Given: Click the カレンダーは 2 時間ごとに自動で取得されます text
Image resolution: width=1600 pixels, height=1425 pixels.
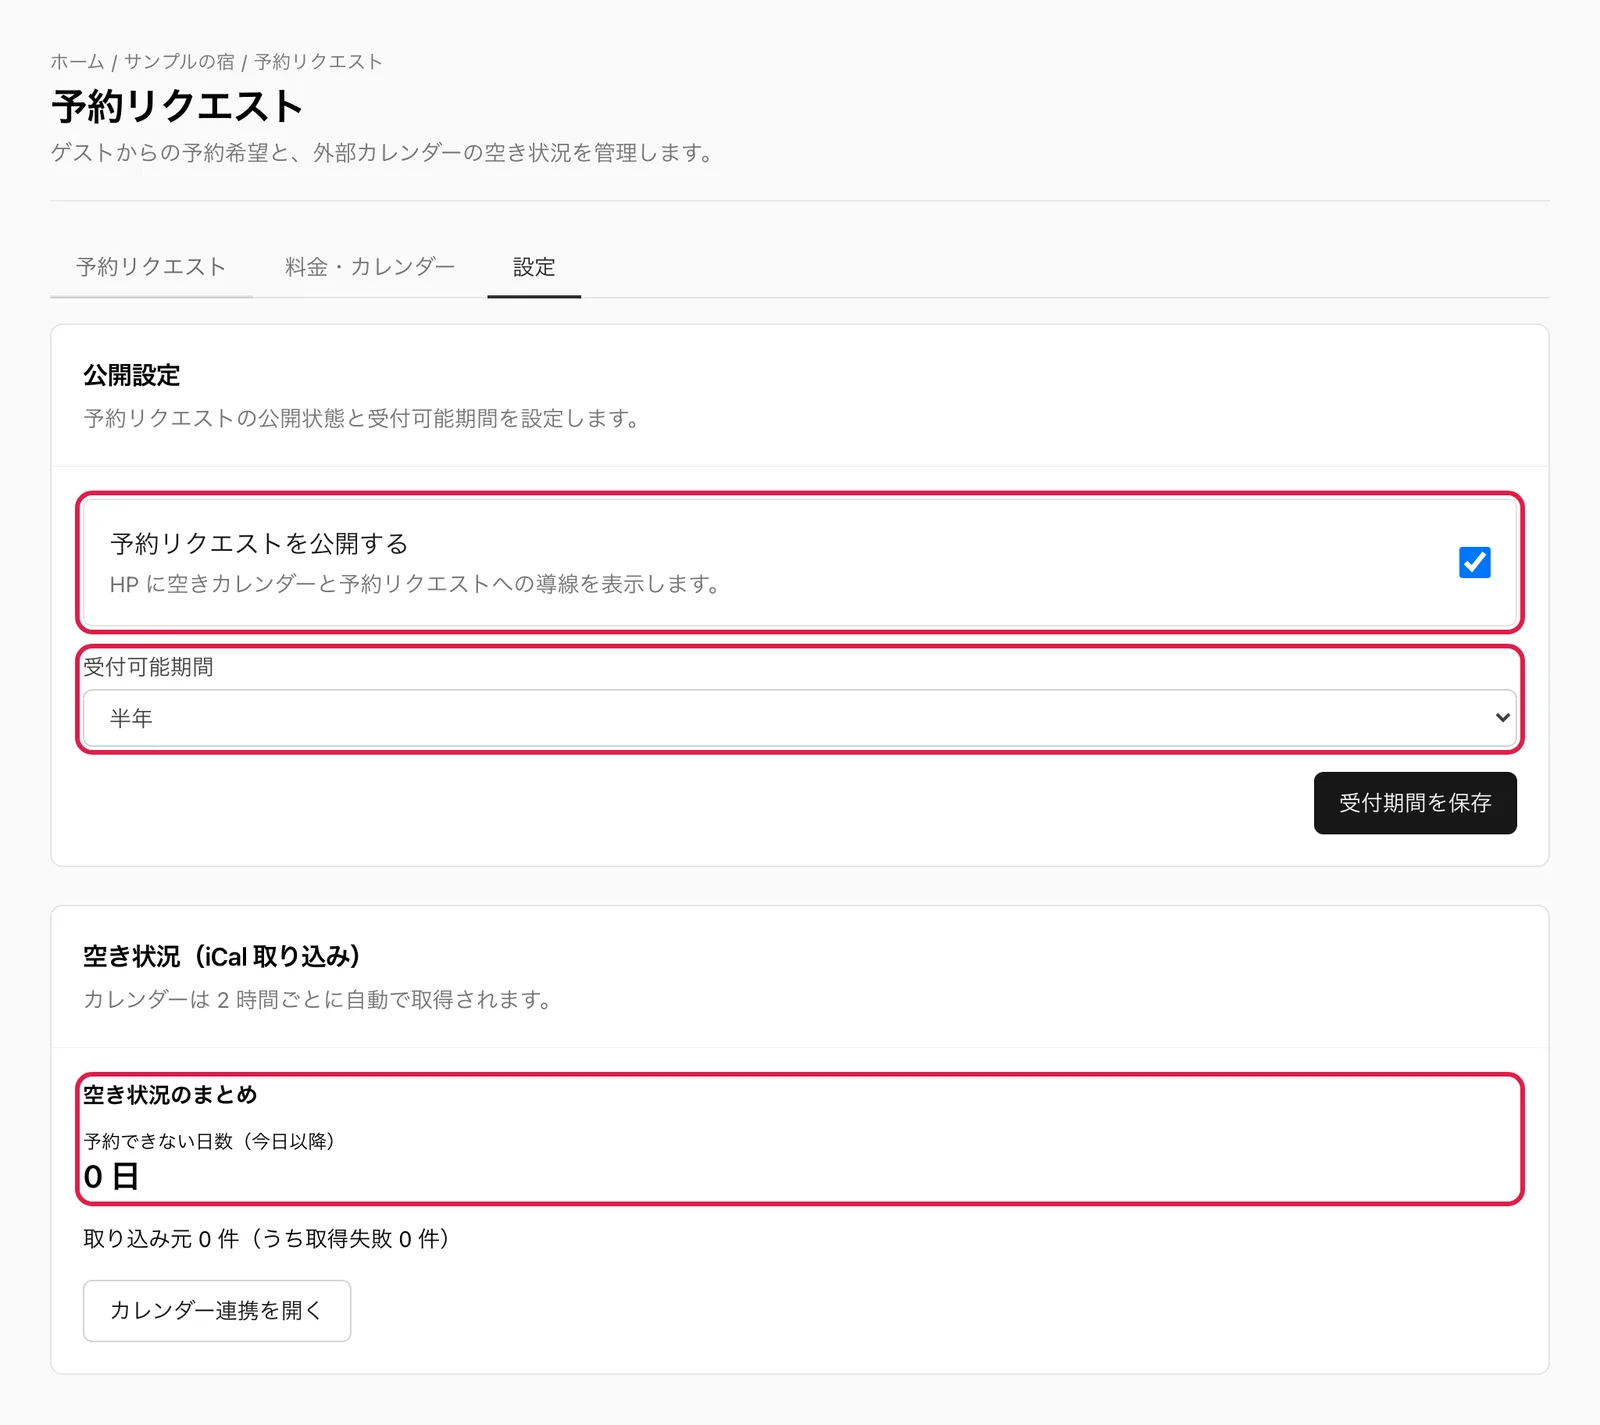Looking at the screenshot, I should pyautogui.click(x=318, y=1000).
